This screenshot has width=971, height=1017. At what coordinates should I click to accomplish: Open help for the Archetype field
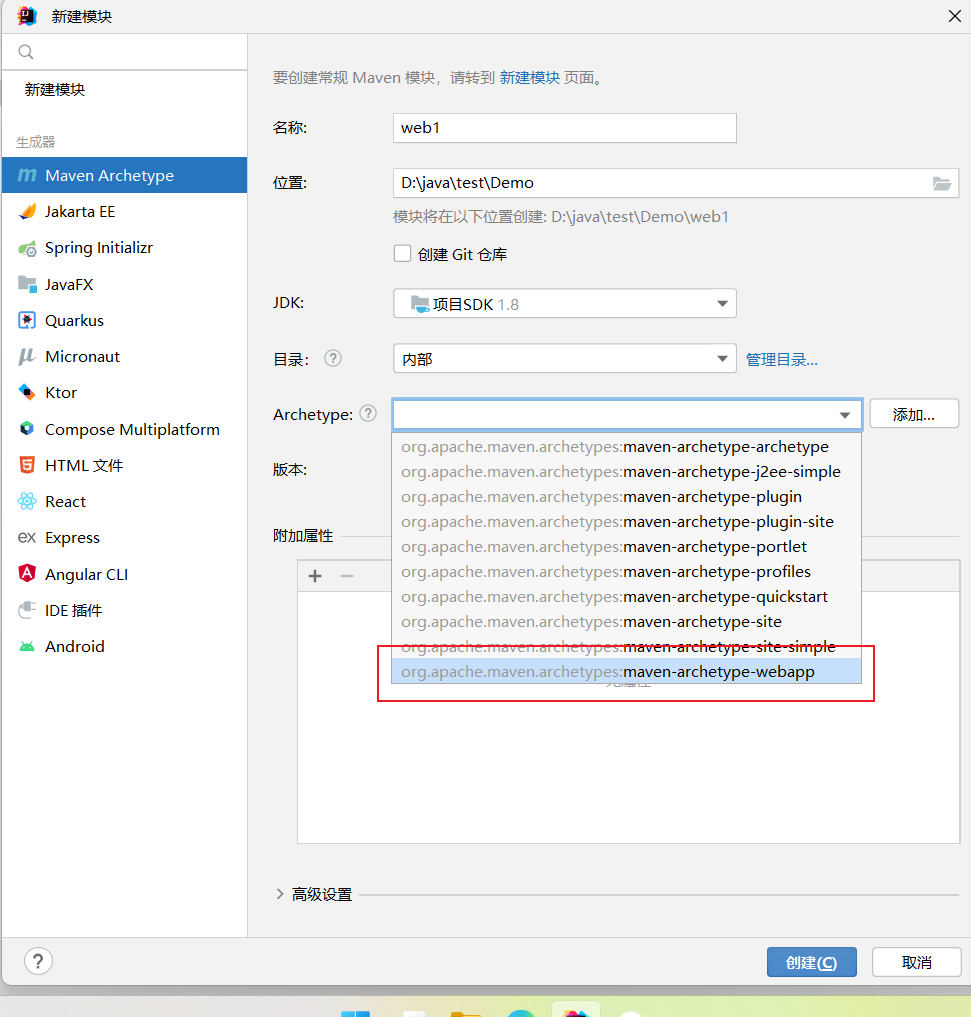click(x=368, y=414)
